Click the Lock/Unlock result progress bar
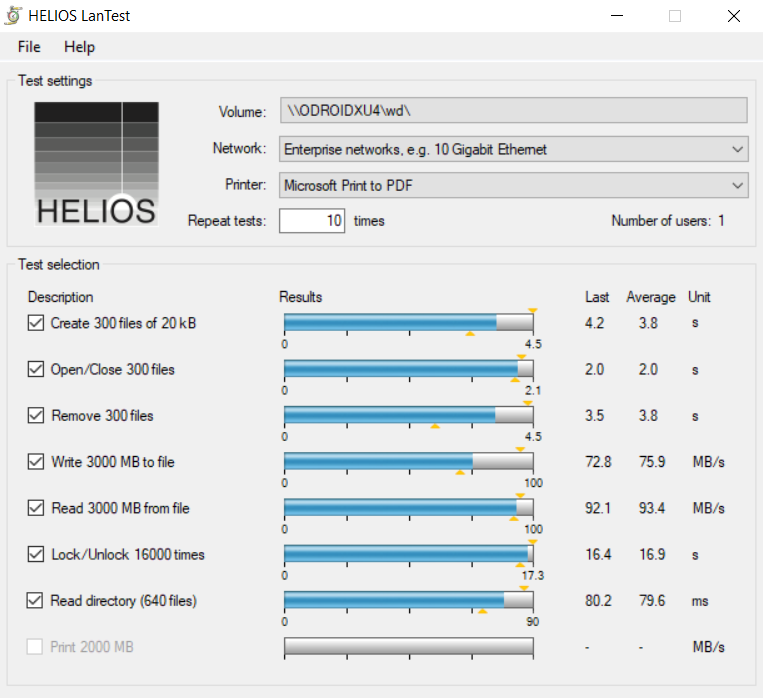The height and width of the screenshot is (698, 763). 408,554
